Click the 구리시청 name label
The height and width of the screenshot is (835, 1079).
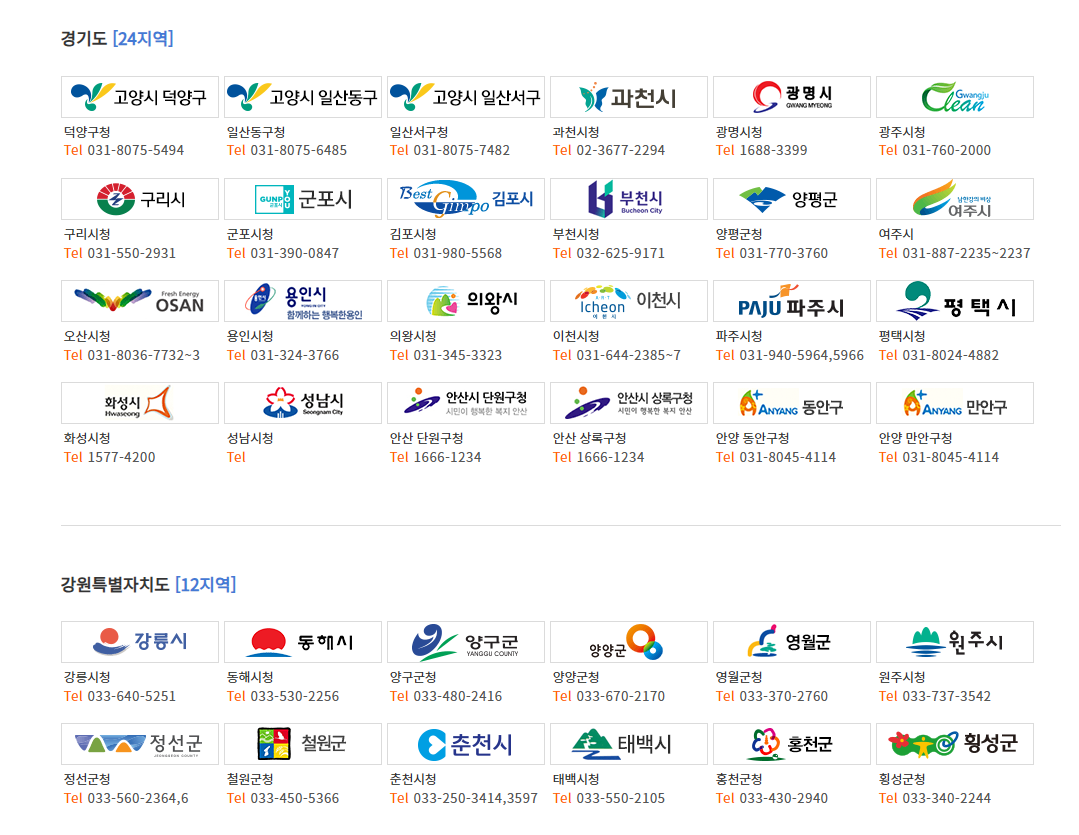click(87, 234)
